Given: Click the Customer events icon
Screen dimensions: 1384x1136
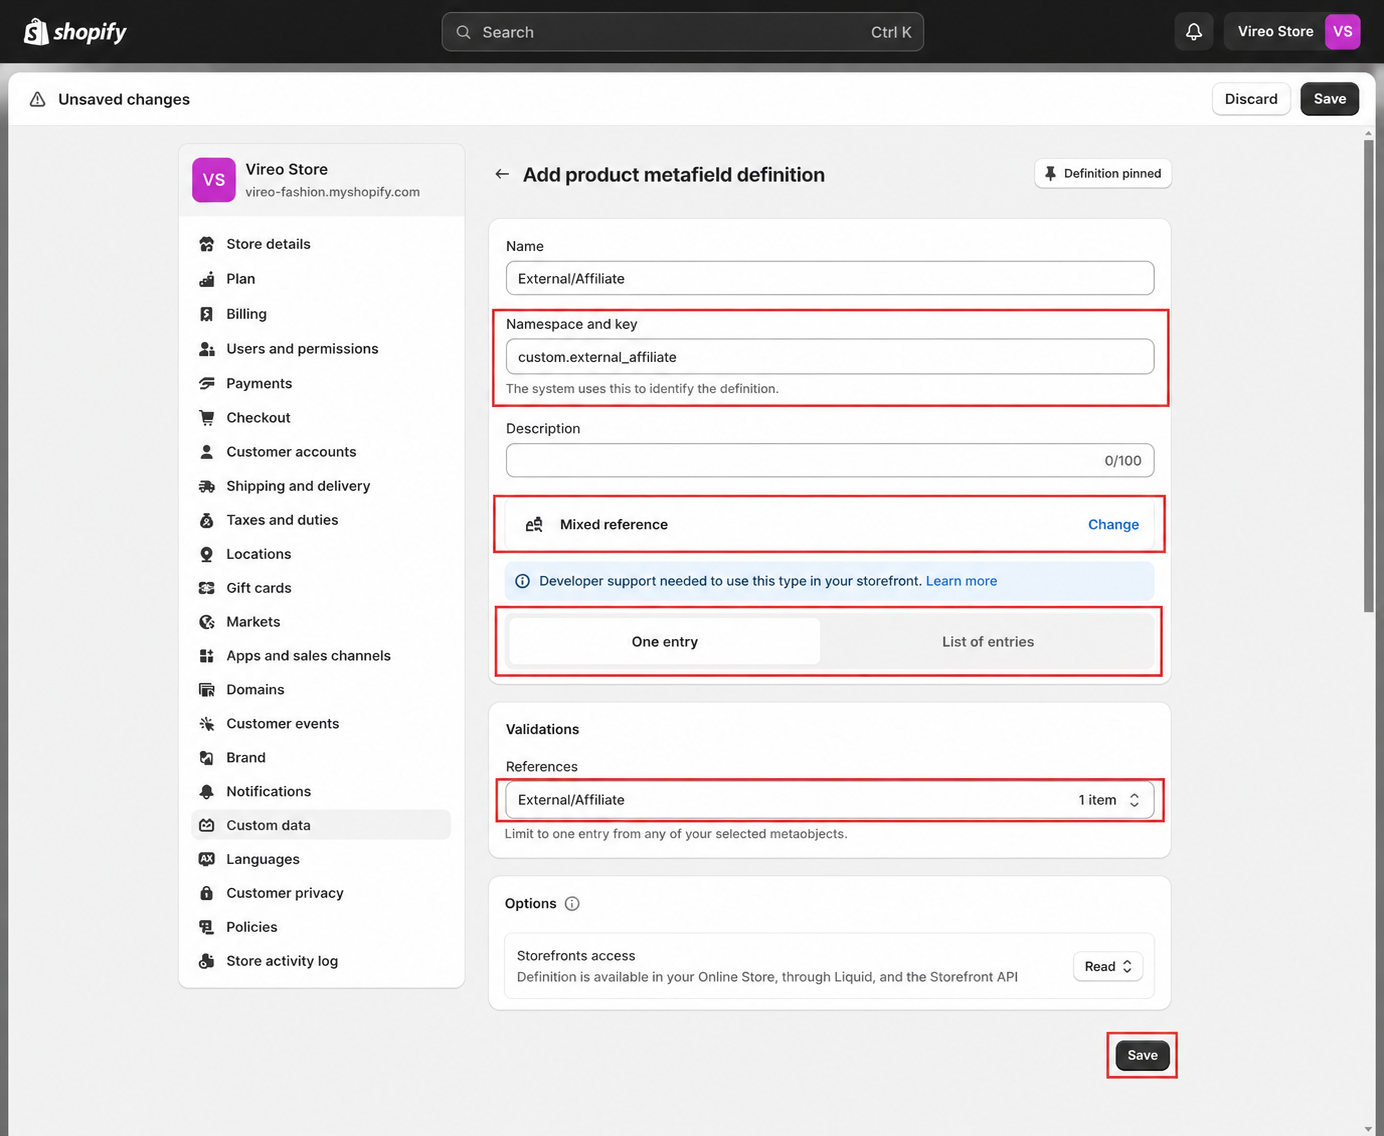Looking at the screenshot, I should point(207,724).
